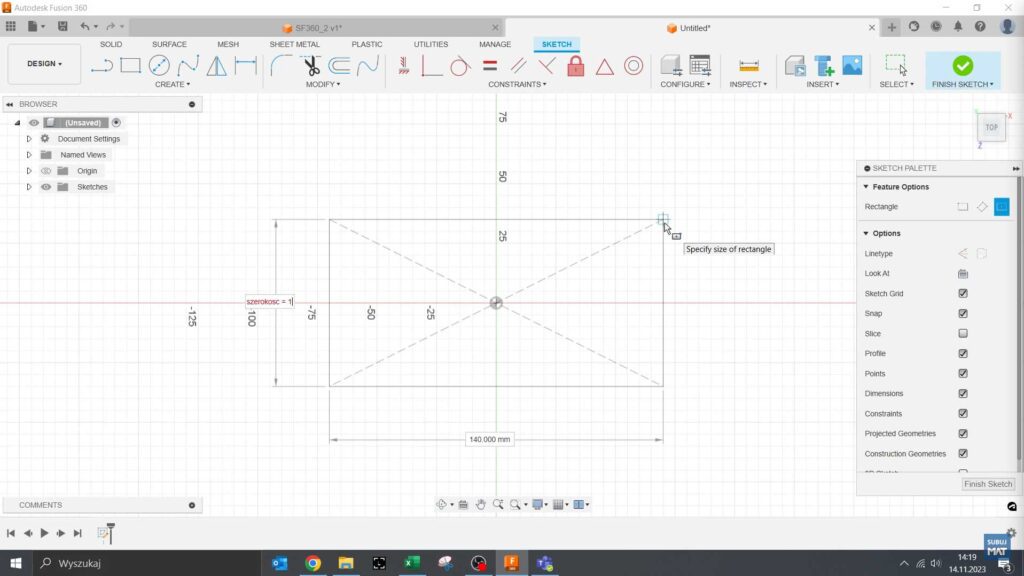Disable the Sketch Grid checkbox
Image resolution: width=1024 pixels, height=576 pixels.
tap(963, 293)
